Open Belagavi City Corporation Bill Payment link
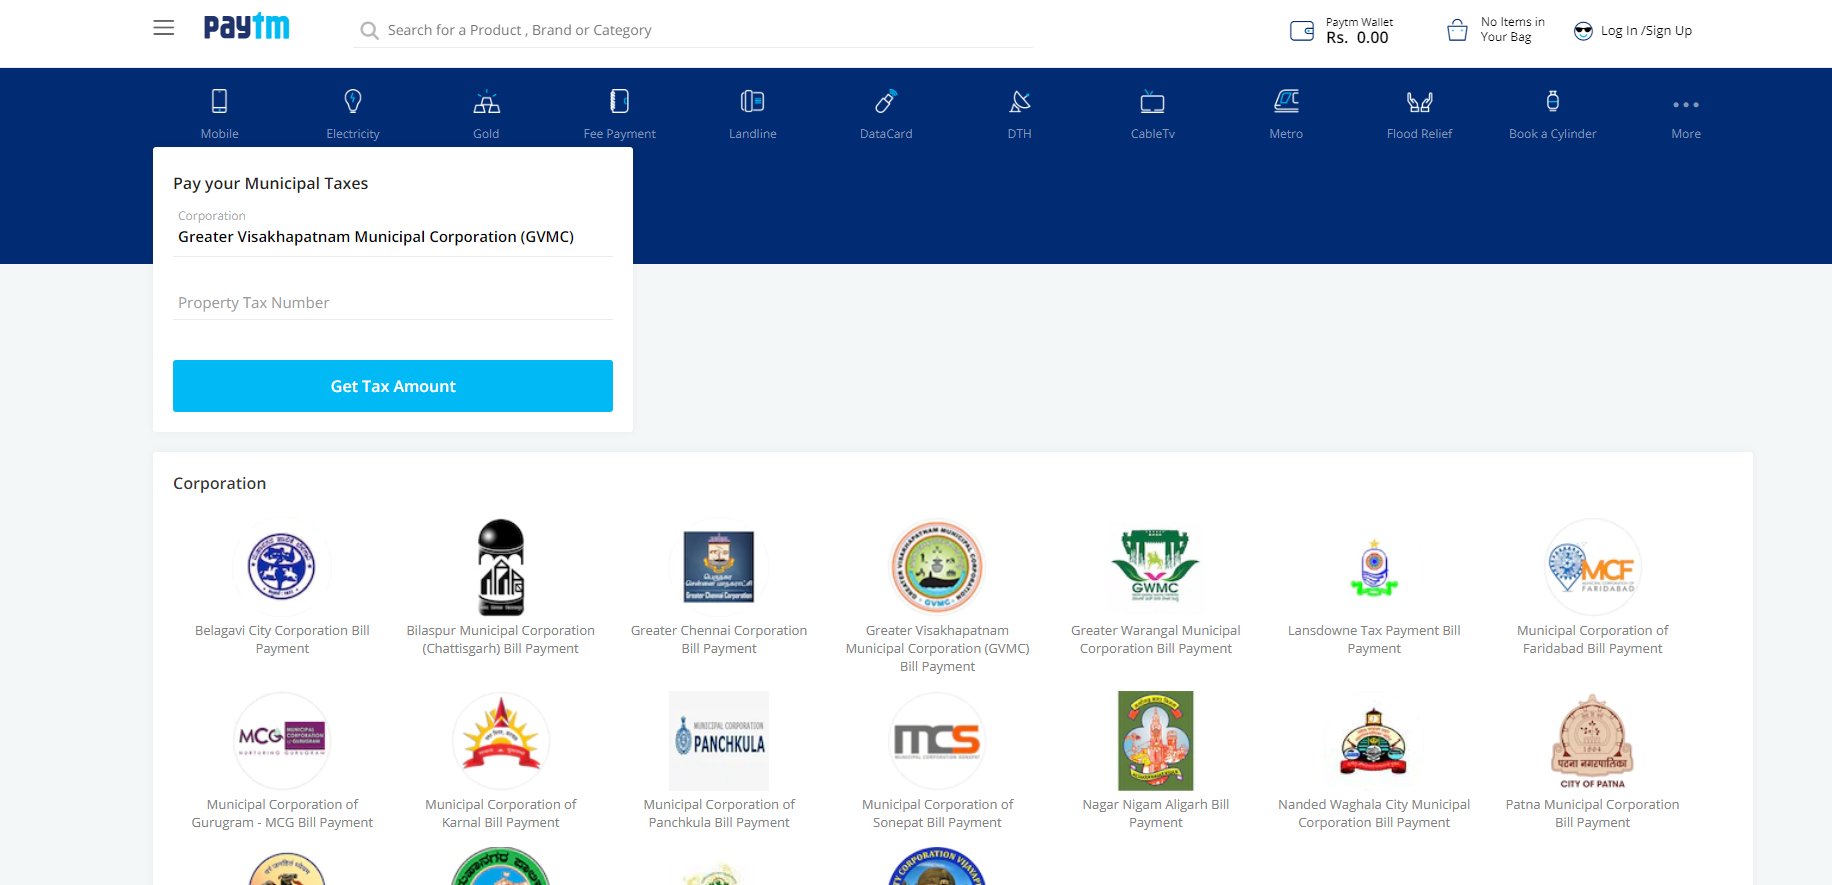The width and height of the screenshot is (1832, 885). click(x=282, y=640)
